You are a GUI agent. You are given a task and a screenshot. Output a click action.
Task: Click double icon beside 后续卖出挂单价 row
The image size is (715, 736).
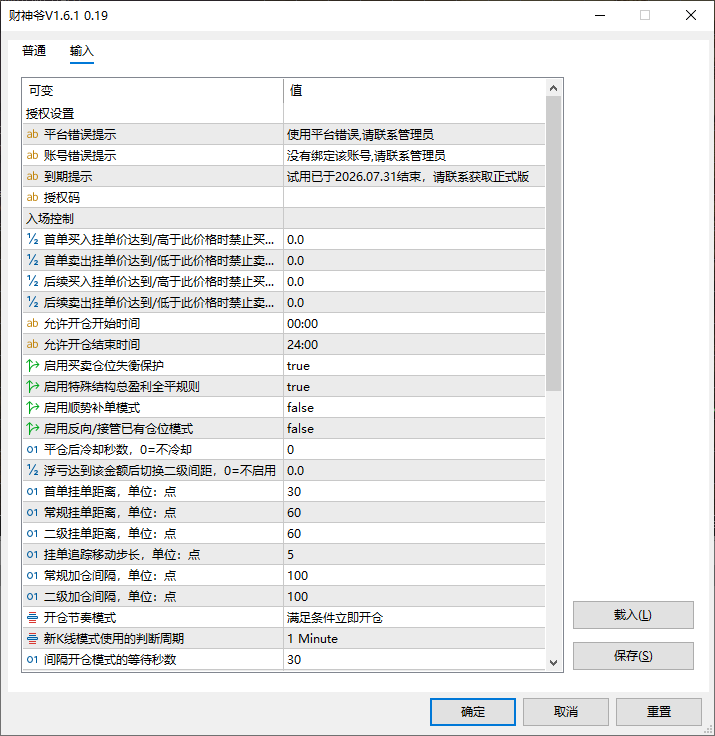pyautogui.click(x=32, y=302)
